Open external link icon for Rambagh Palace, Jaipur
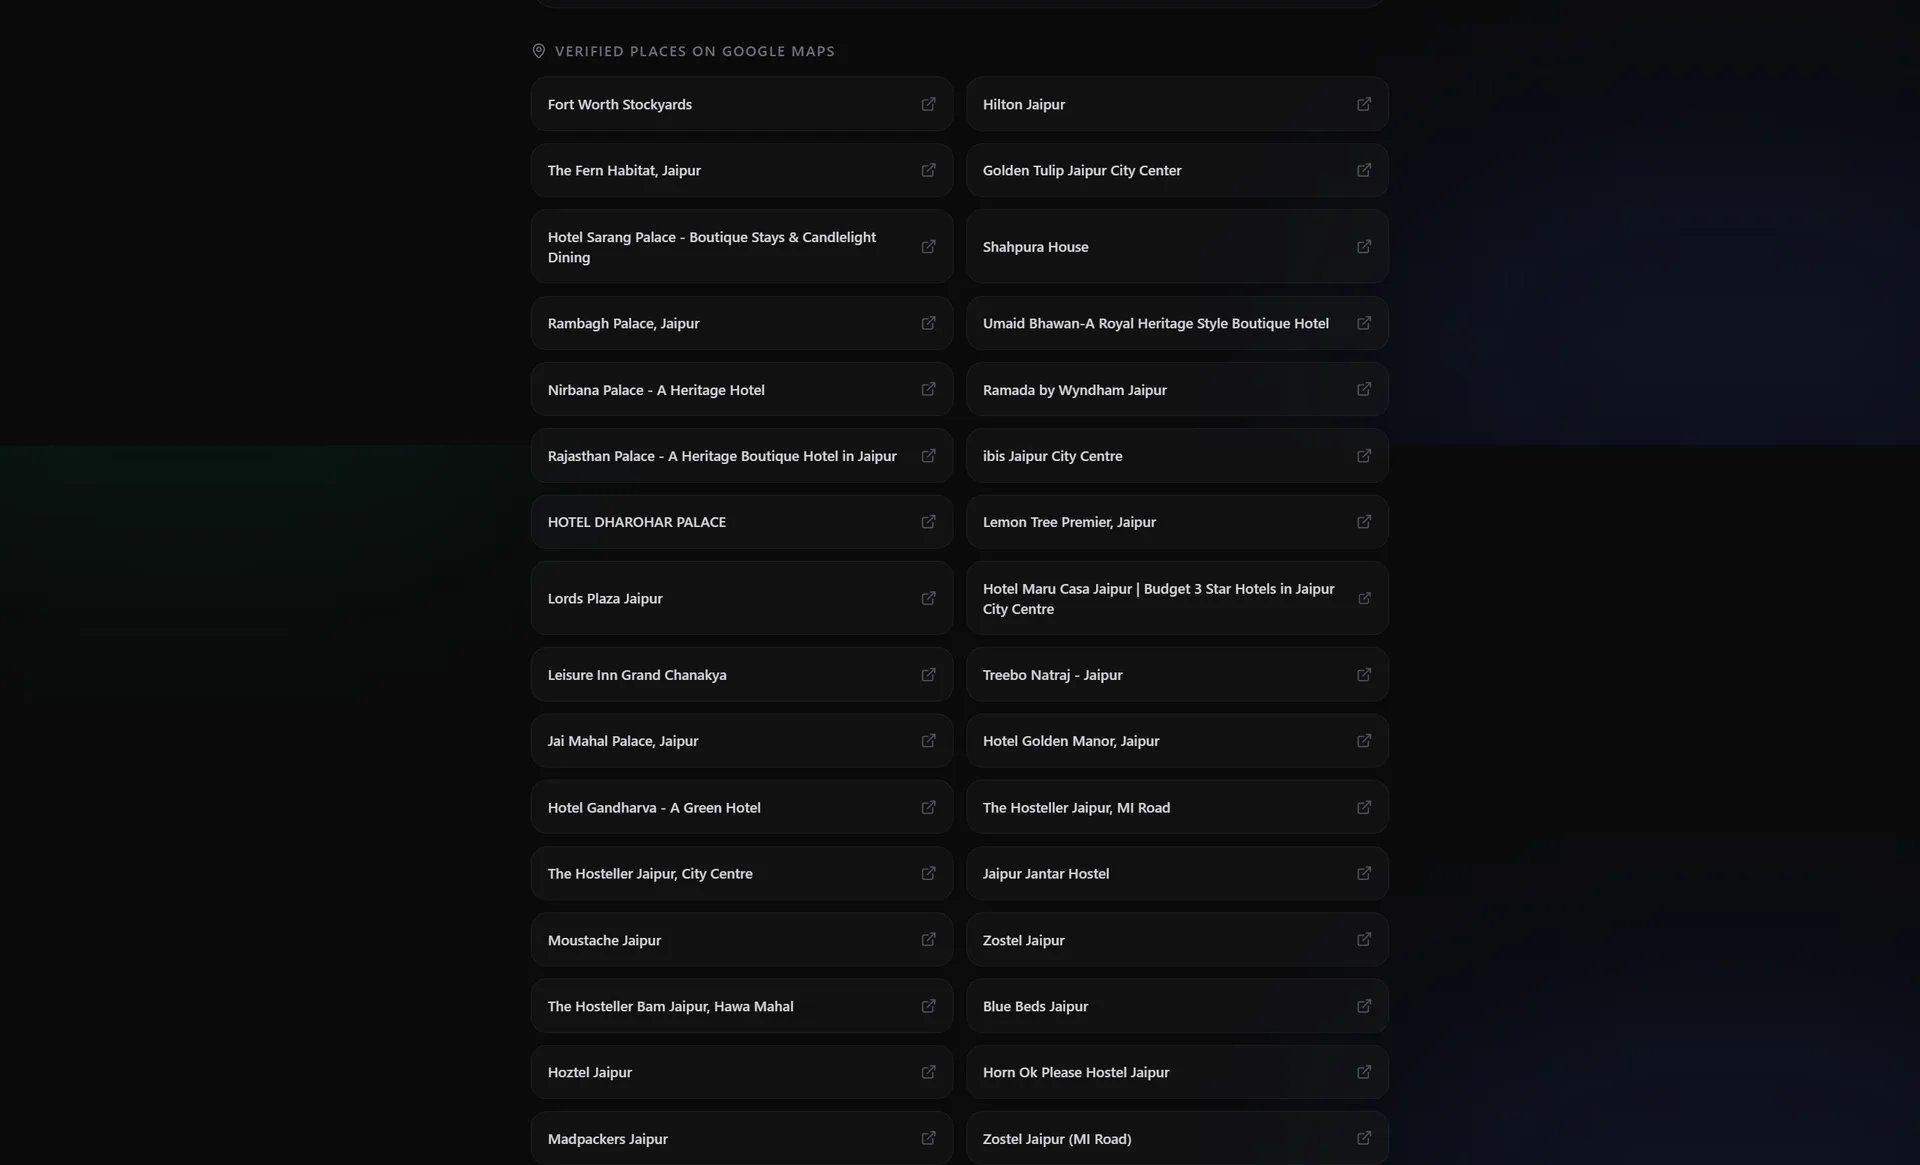This screenshot has height=1165, width=1920. point(928,323)
